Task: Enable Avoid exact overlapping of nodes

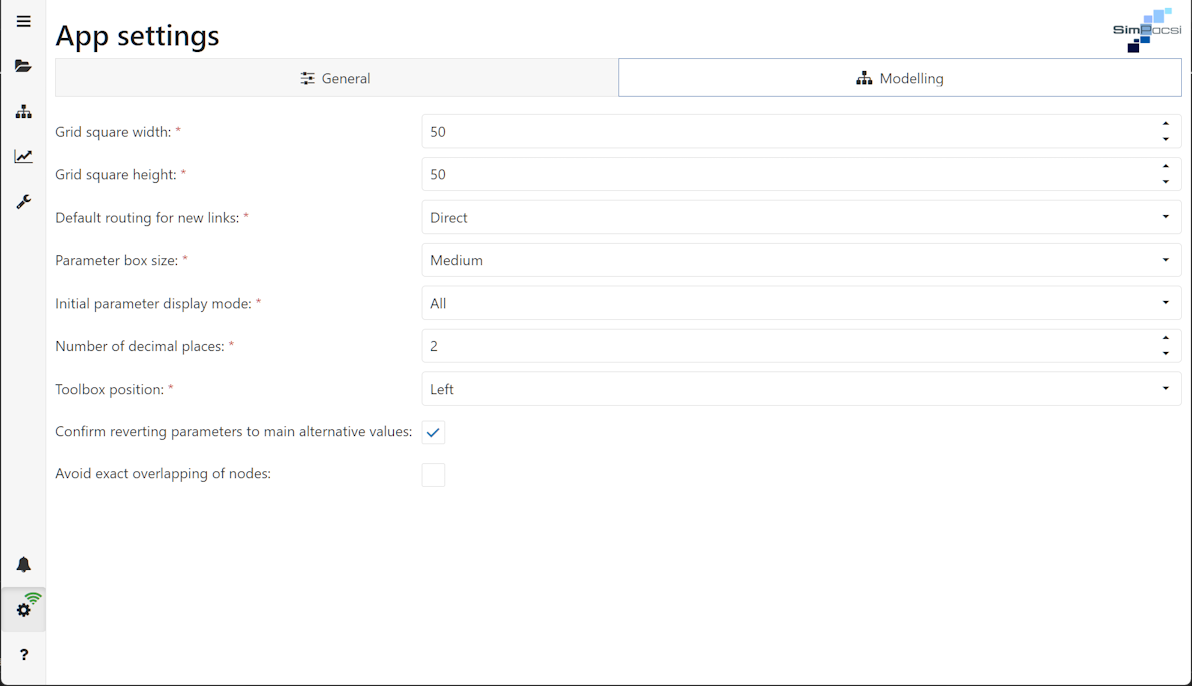Action: (x=433, y=475)
